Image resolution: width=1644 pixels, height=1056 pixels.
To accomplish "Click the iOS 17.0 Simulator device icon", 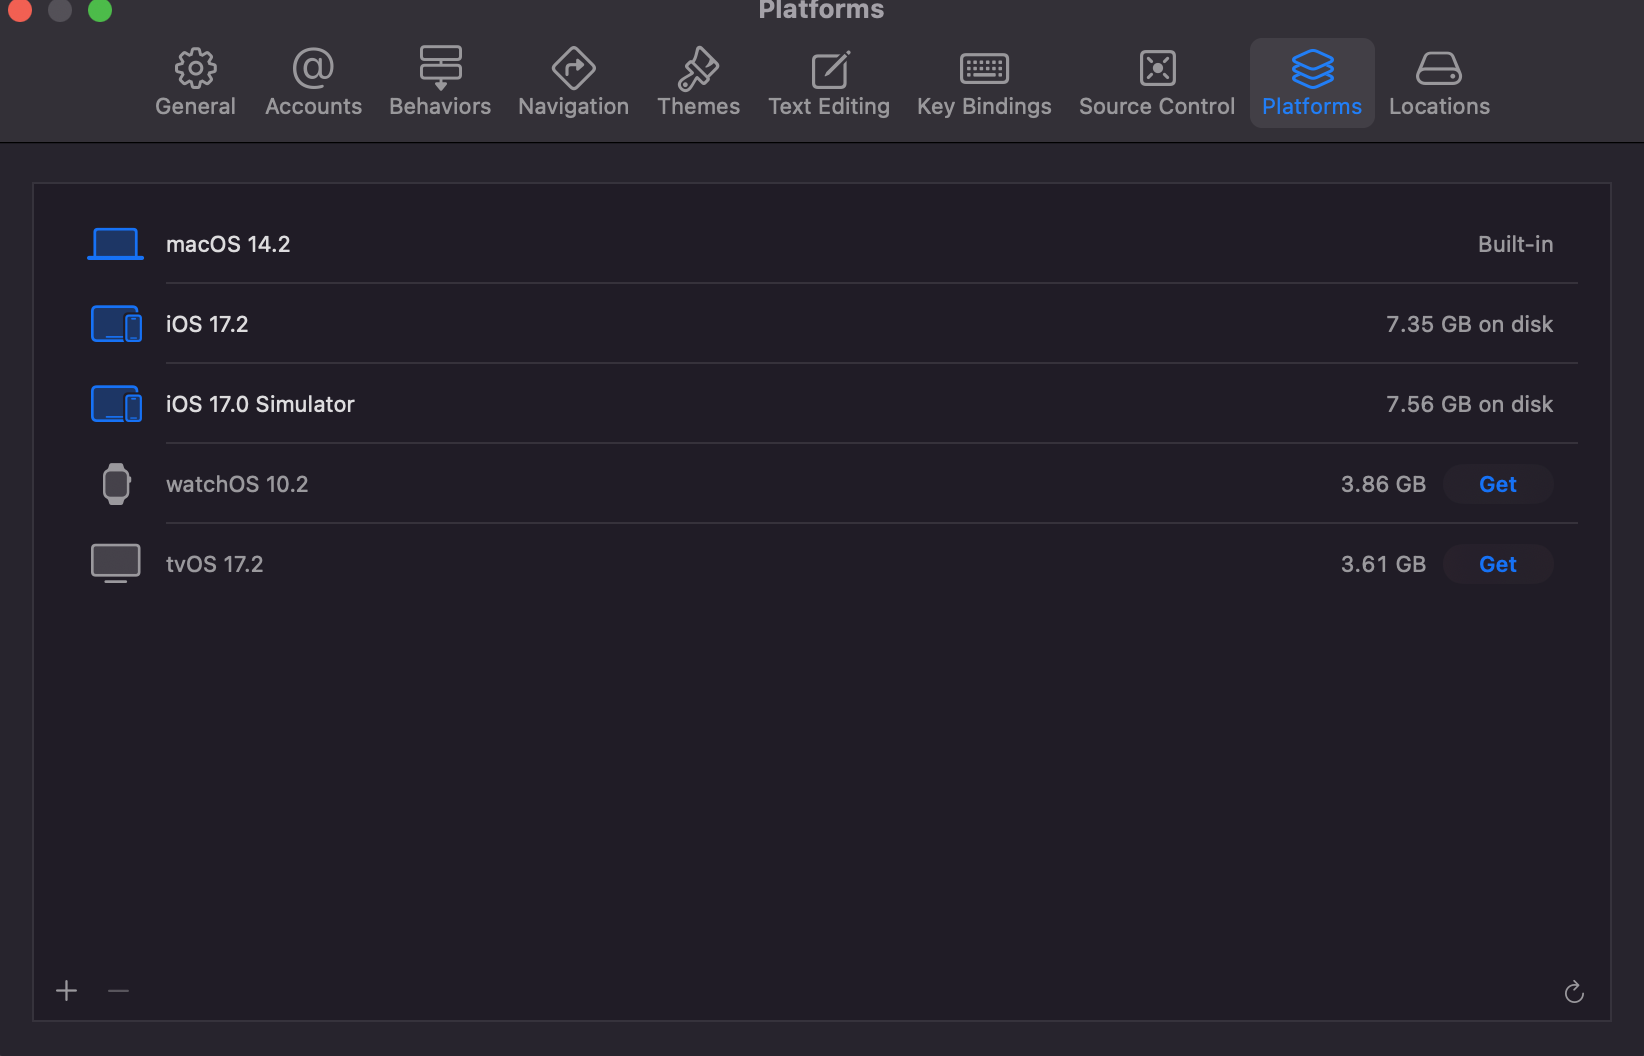I will [116, 404].
